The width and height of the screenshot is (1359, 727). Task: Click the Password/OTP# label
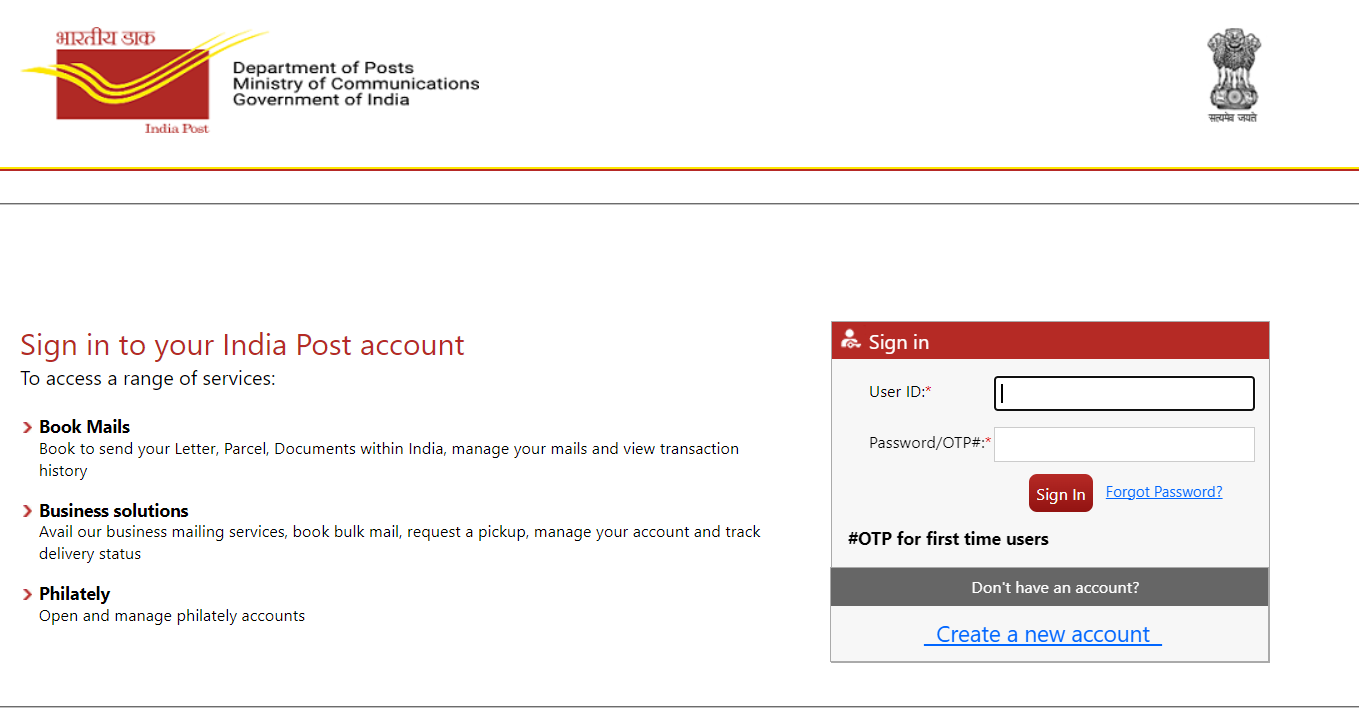pos(929,443)
